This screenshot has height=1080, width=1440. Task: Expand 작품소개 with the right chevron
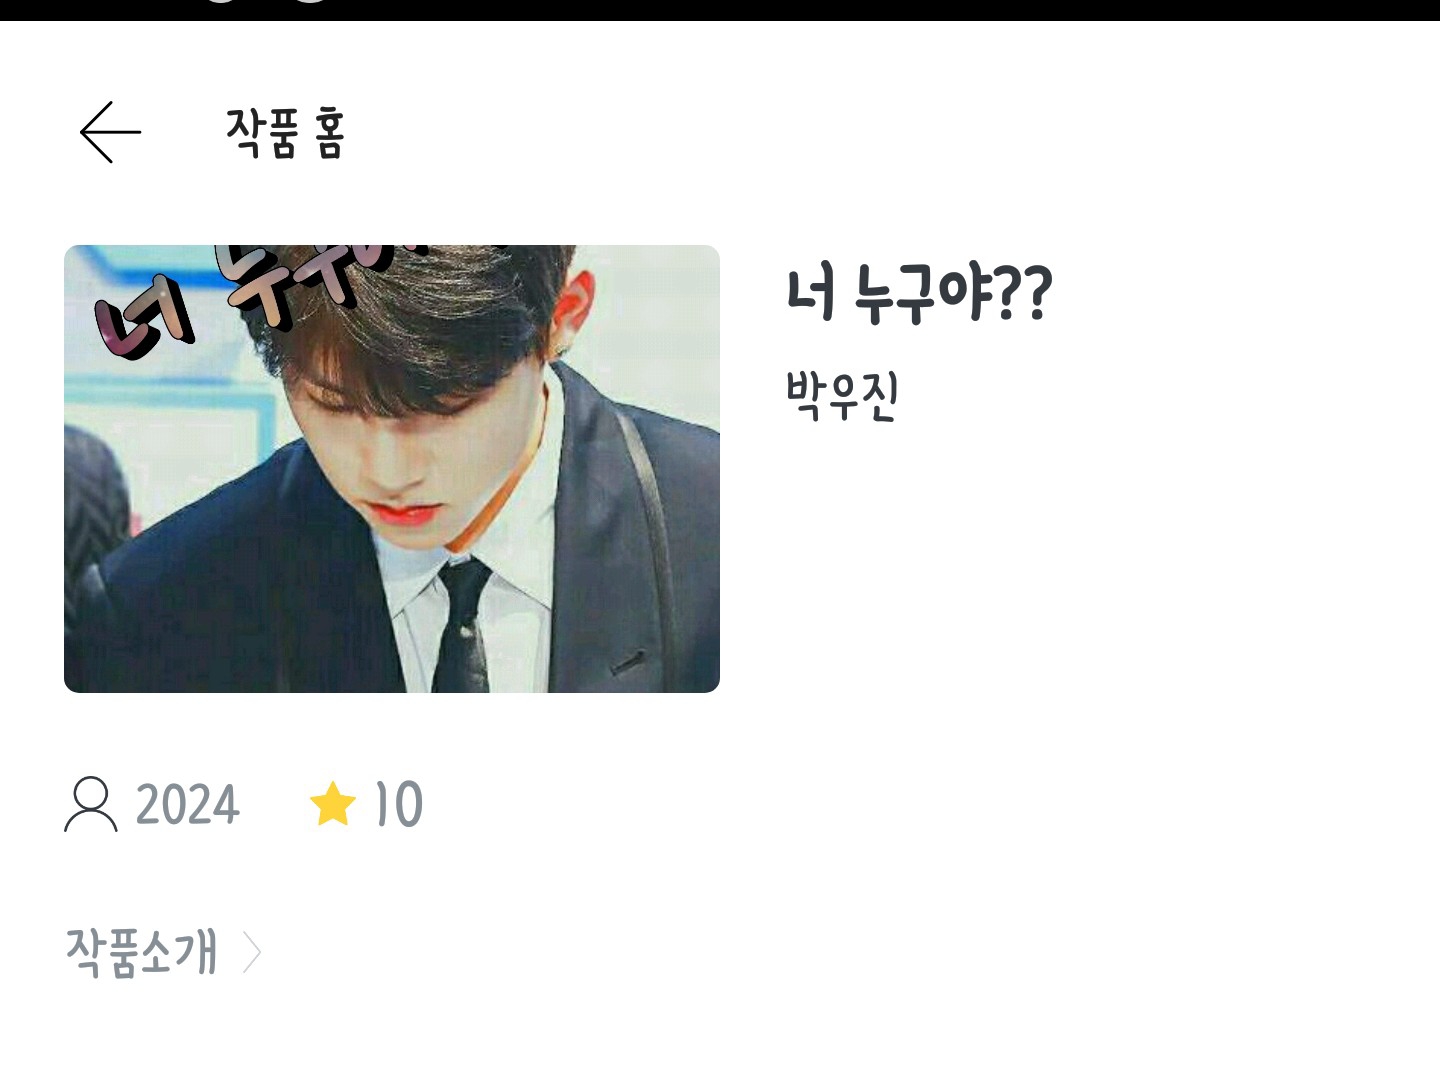[252, 952]
